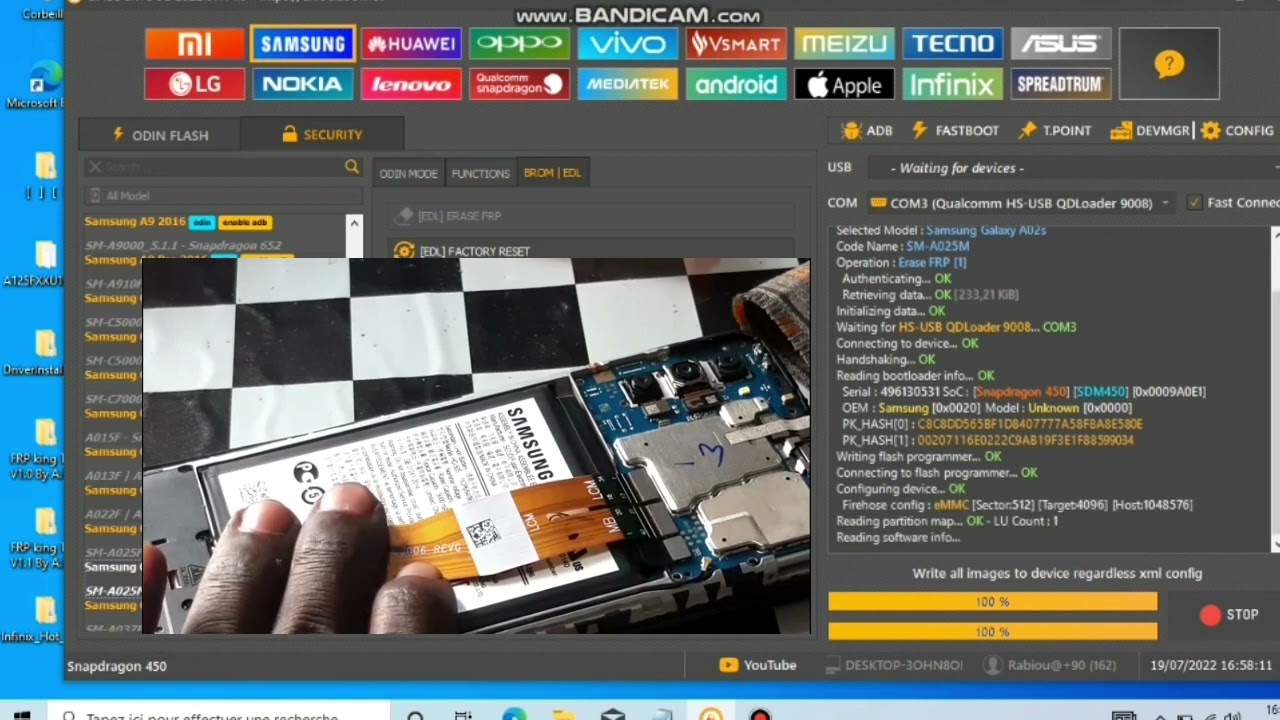Expand the USB device dropdown
The width and height of the screenshot is (1280, 720).
(x=1072, y=168)
